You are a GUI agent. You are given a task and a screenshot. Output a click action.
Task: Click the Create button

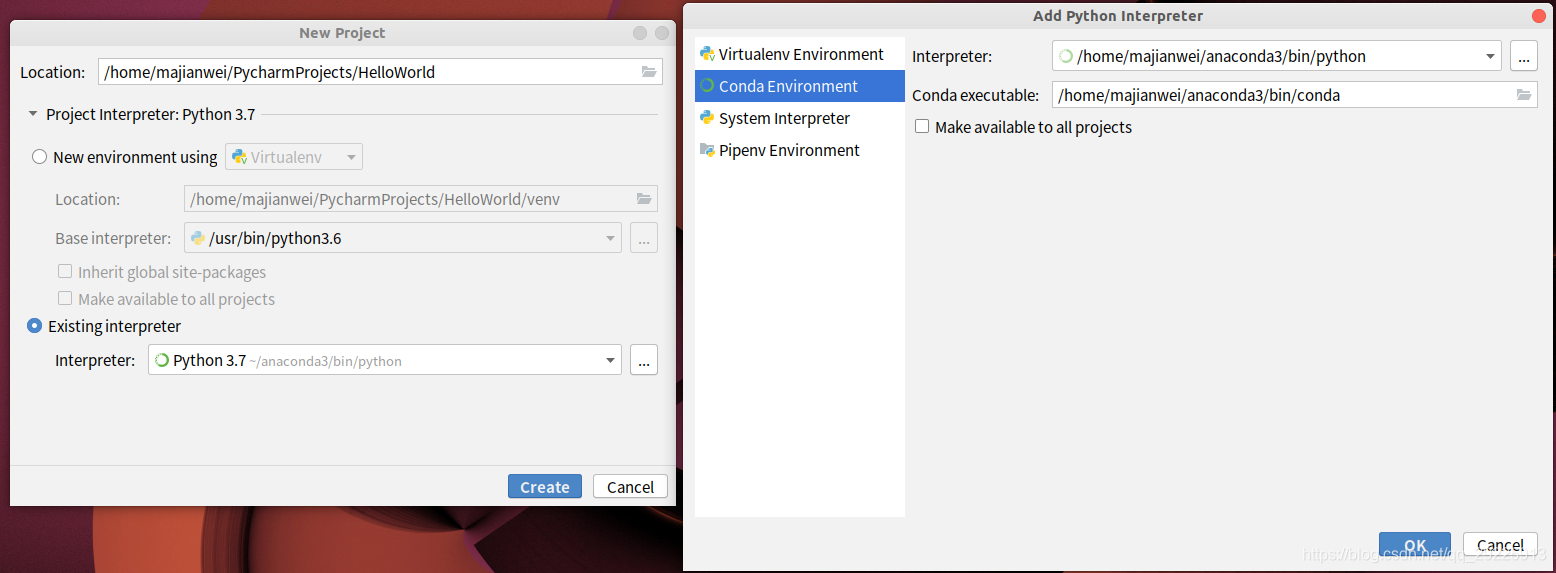(x=545, y=487)
